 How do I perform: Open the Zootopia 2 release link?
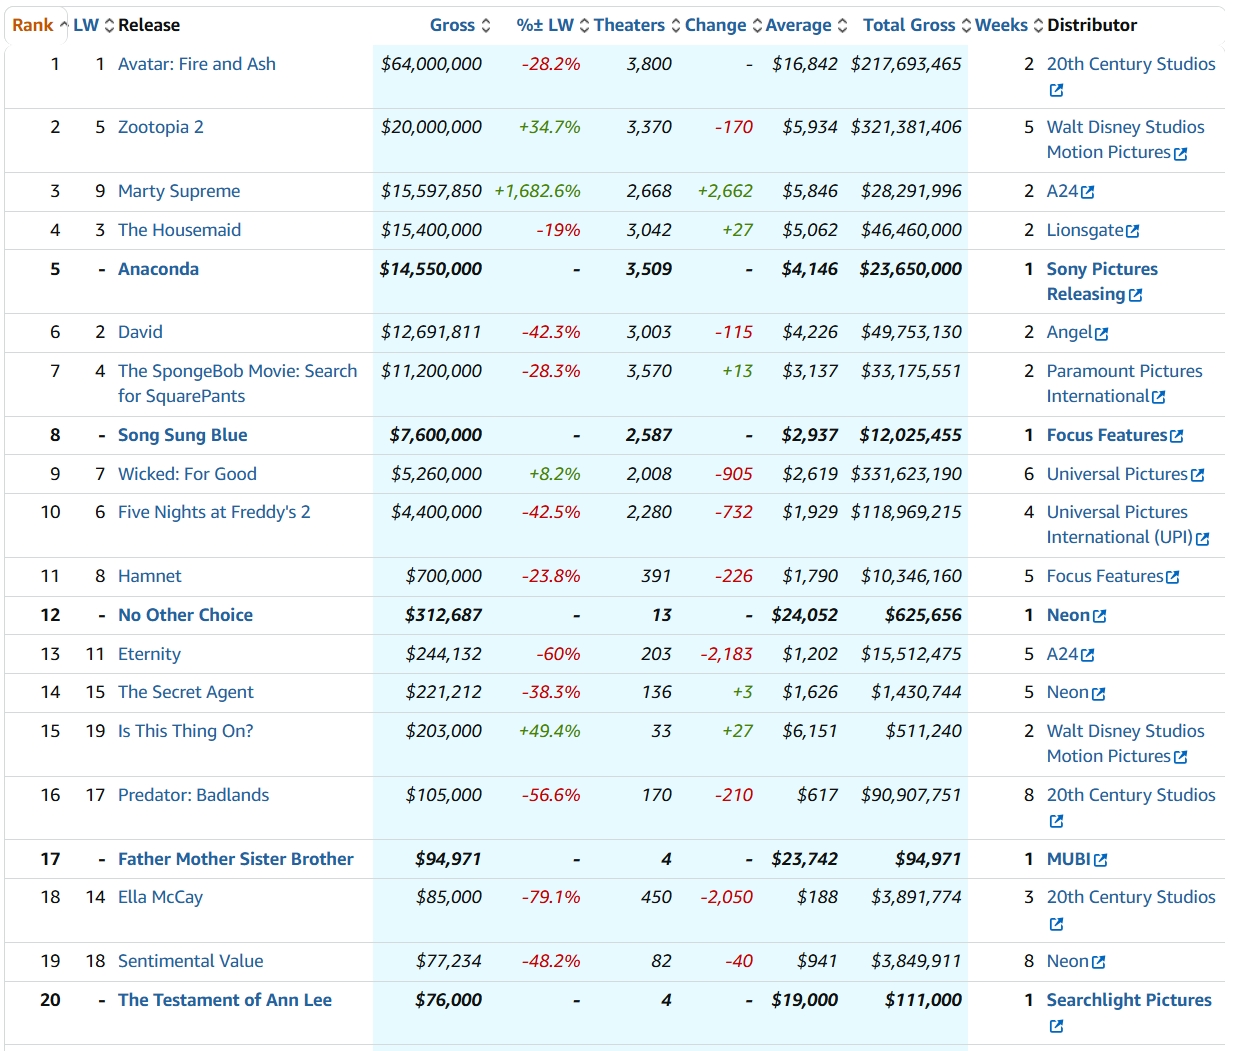160,127
